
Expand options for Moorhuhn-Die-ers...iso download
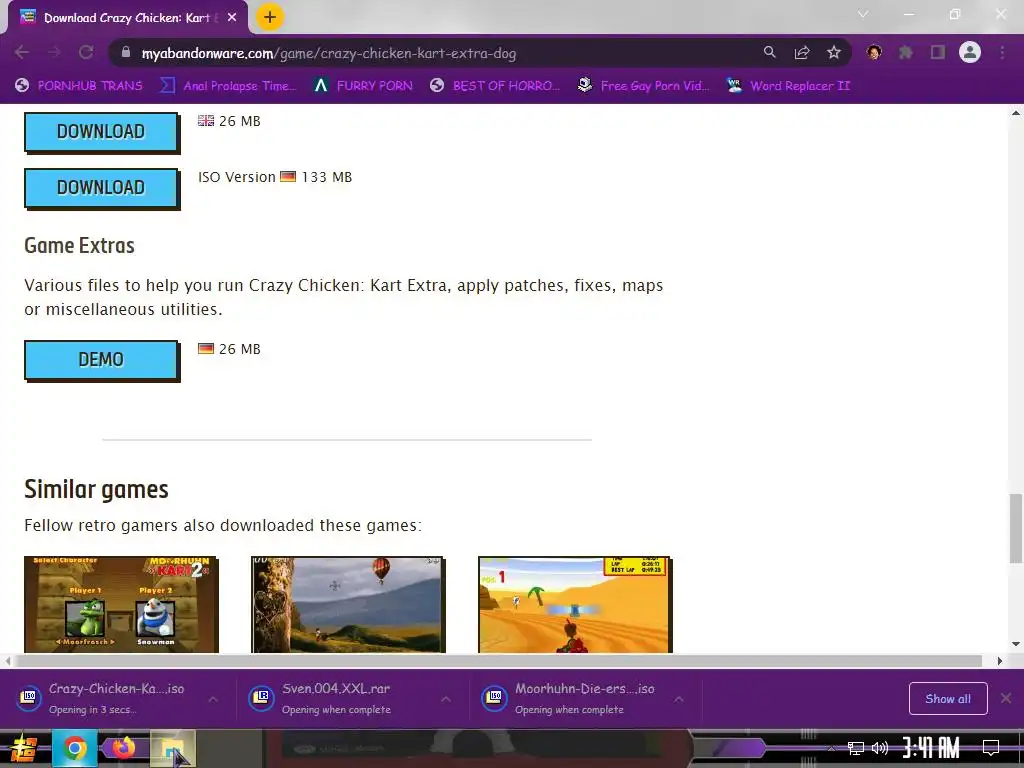pyautogui.click(x=679, y=699)
